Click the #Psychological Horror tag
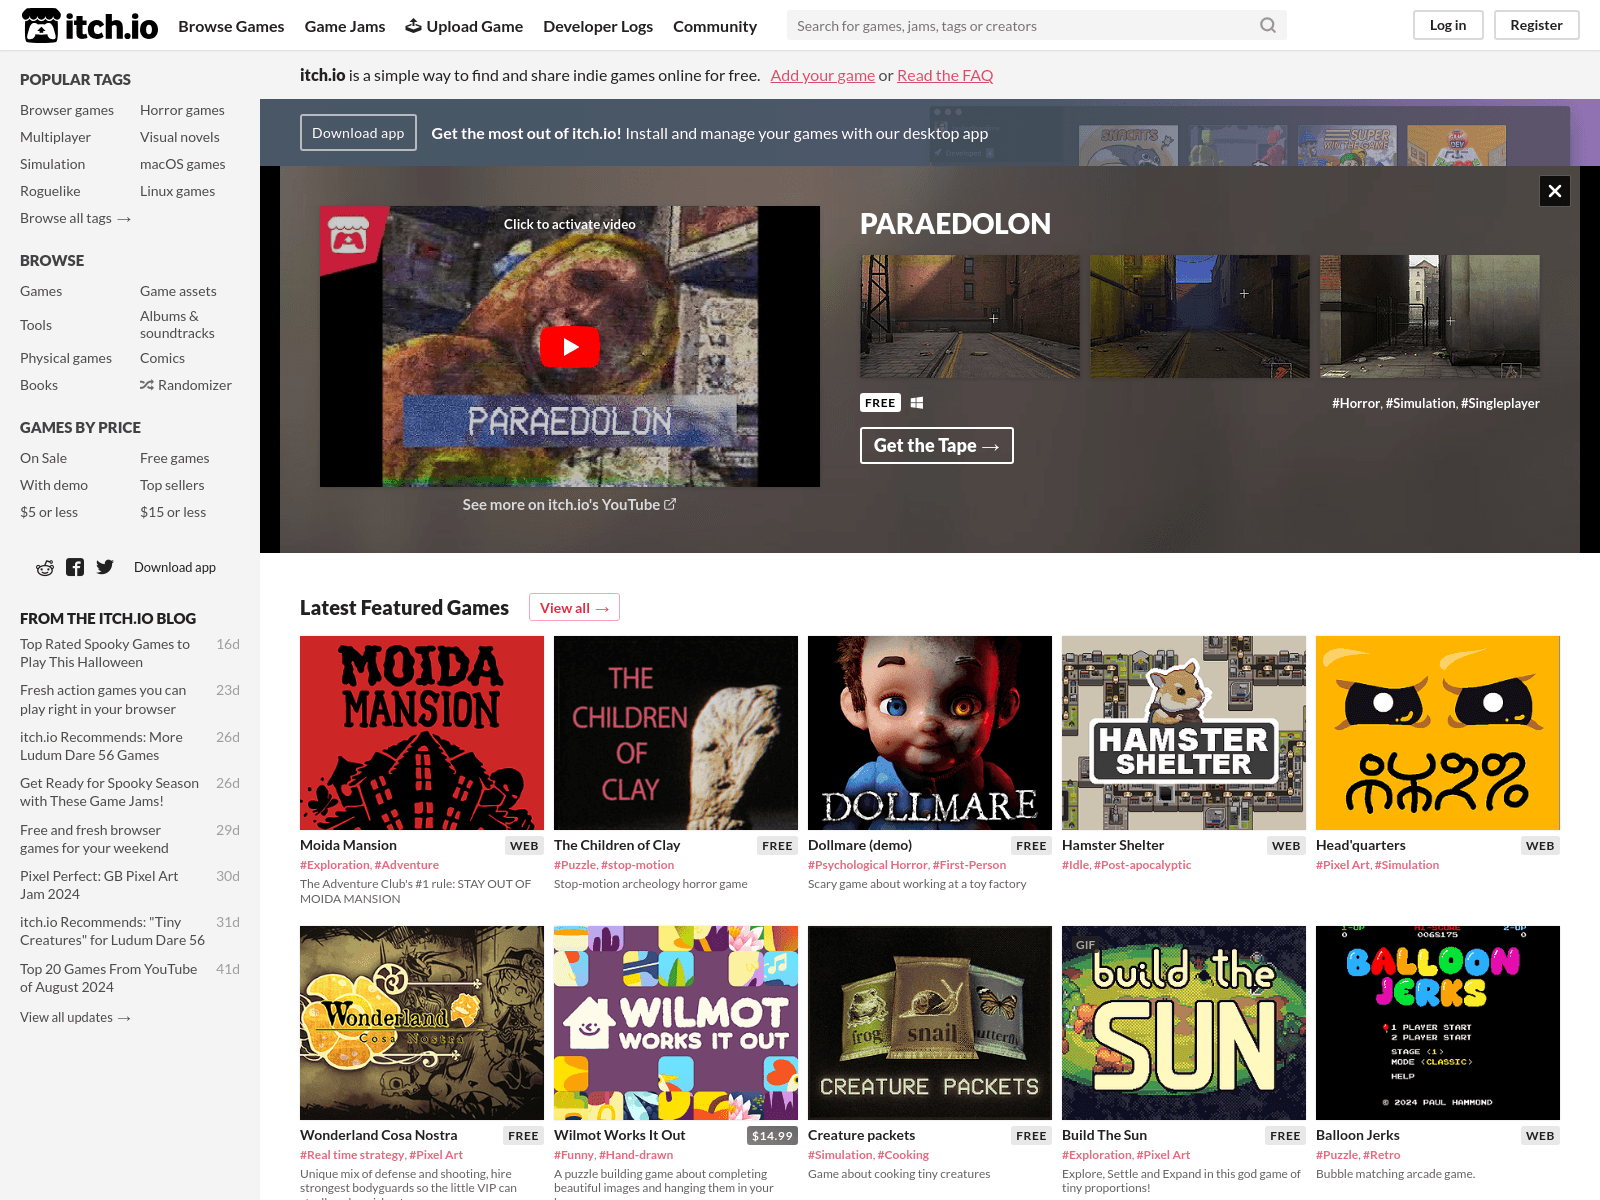The image size is (1600, 1200). tap(868, 865)
